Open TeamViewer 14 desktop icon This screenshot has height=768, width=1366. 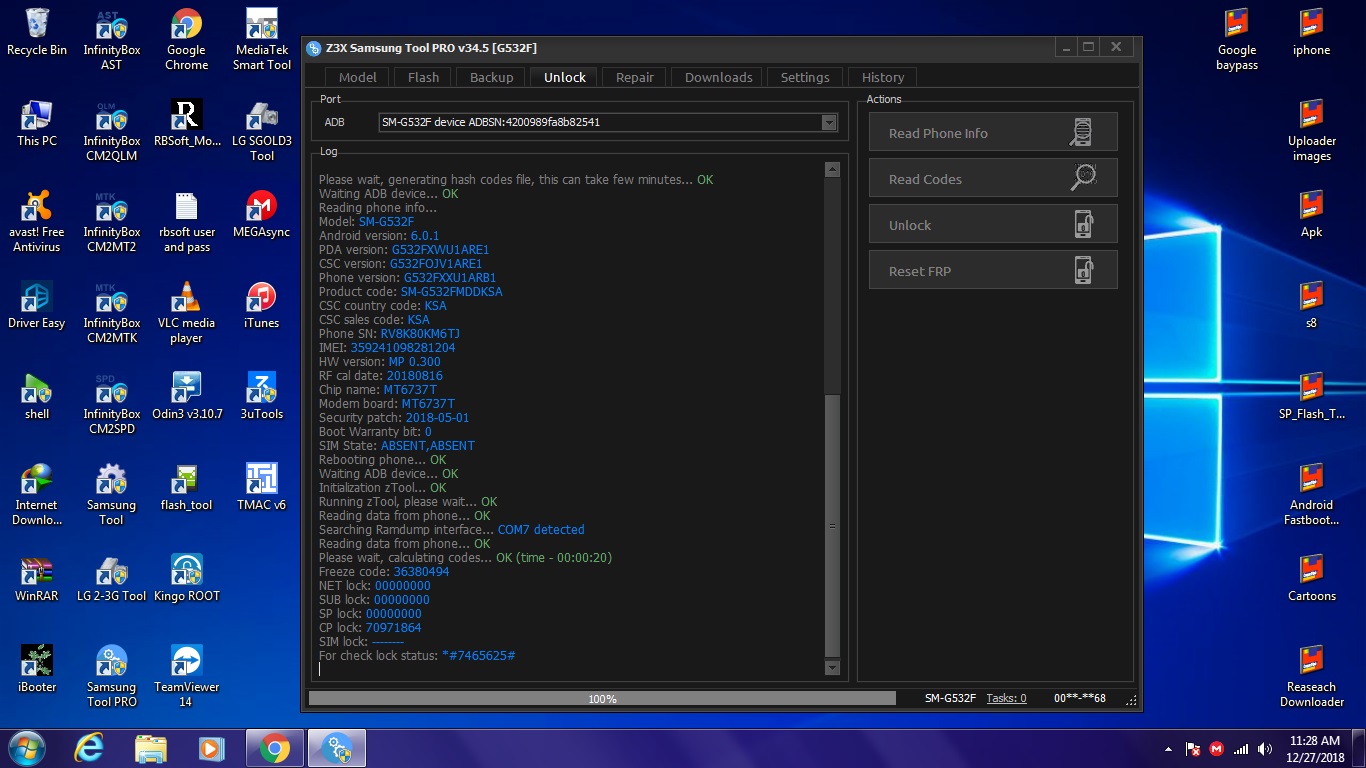186,677
